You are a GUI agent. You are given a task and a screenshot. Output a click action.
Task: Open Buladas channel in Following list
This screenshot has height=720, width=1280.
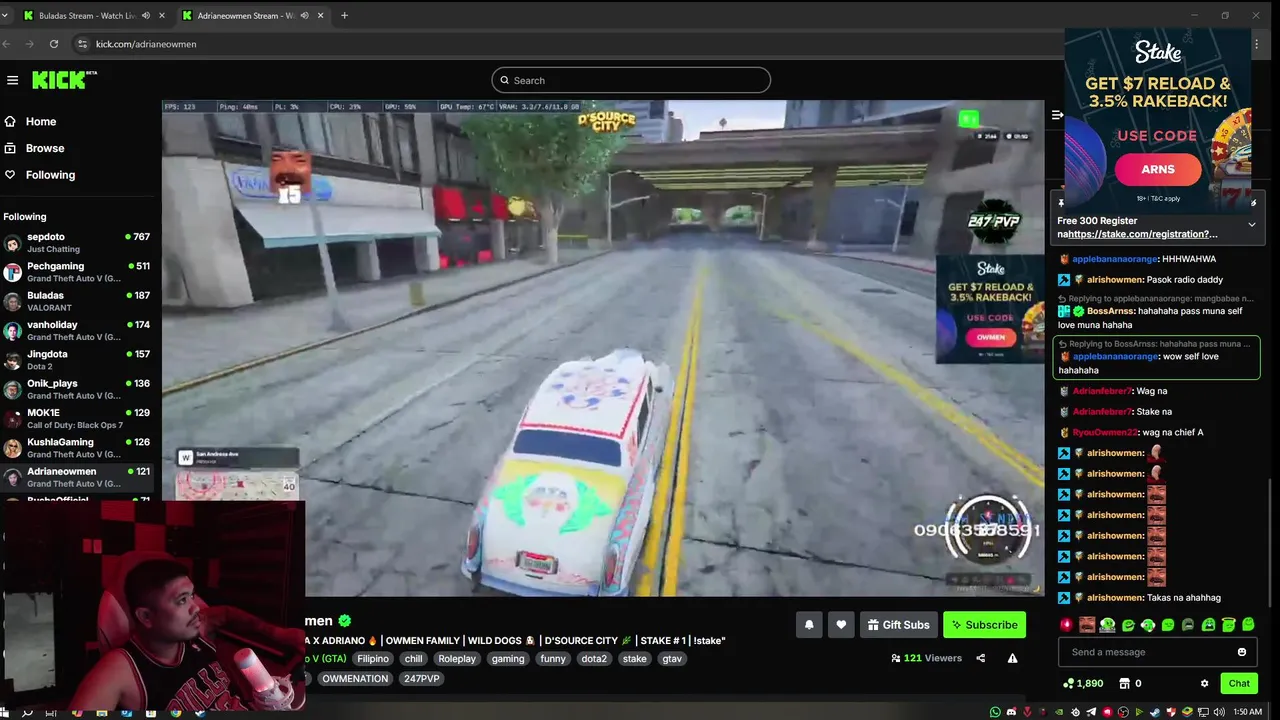click(x=77, y=301)
